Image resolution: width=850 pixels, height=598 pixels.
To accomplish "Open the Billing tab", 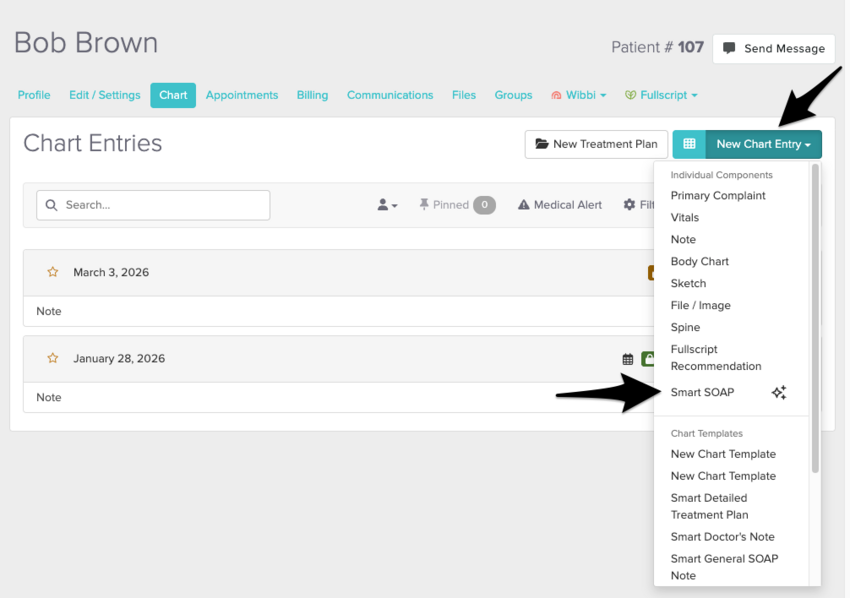I will (312, 95).
